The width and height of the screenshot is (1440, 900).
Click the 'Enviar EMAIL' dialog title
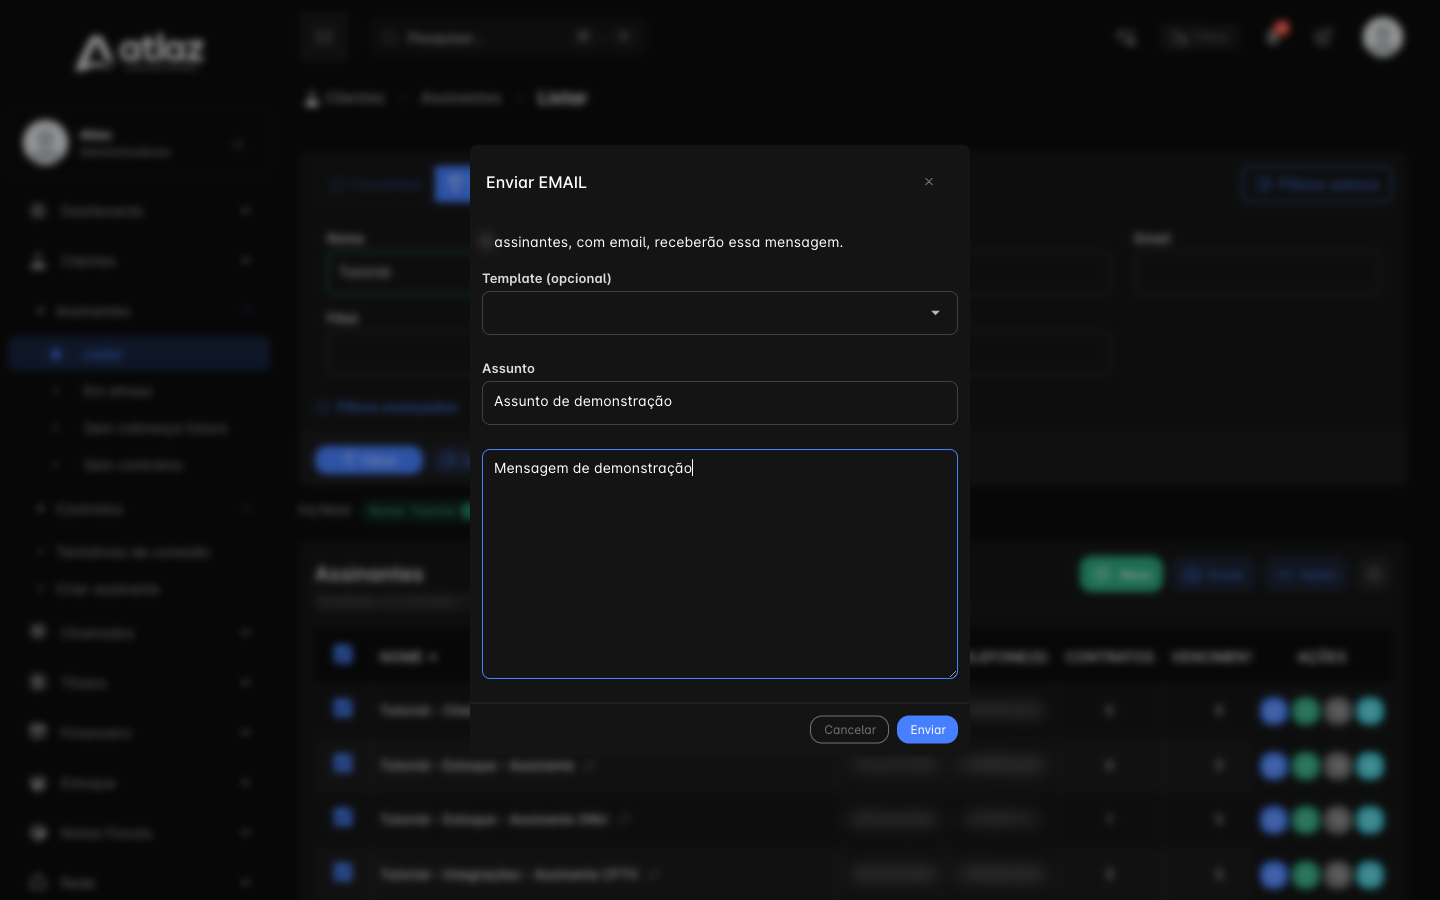pyautogui.click(x=536, y=182)
